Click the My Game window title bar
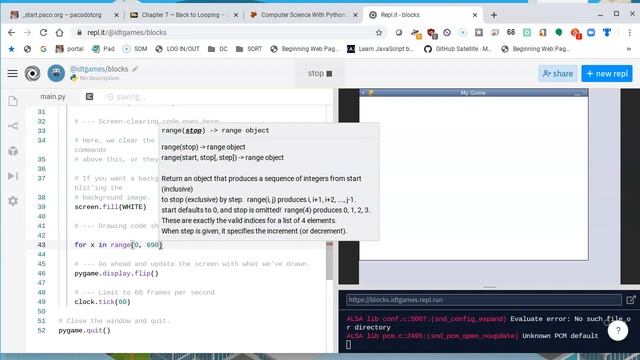Viewport: 640px width, 360px height. click(x=473, y=93)
